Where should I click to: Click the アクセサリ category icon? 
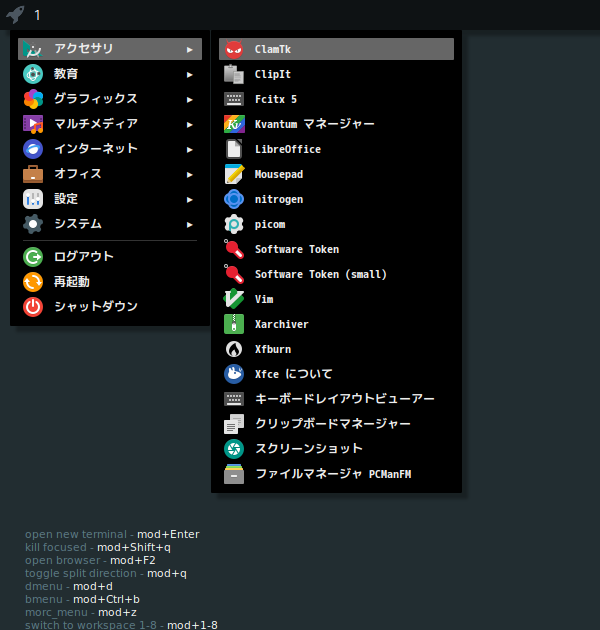tap(33, 49)
